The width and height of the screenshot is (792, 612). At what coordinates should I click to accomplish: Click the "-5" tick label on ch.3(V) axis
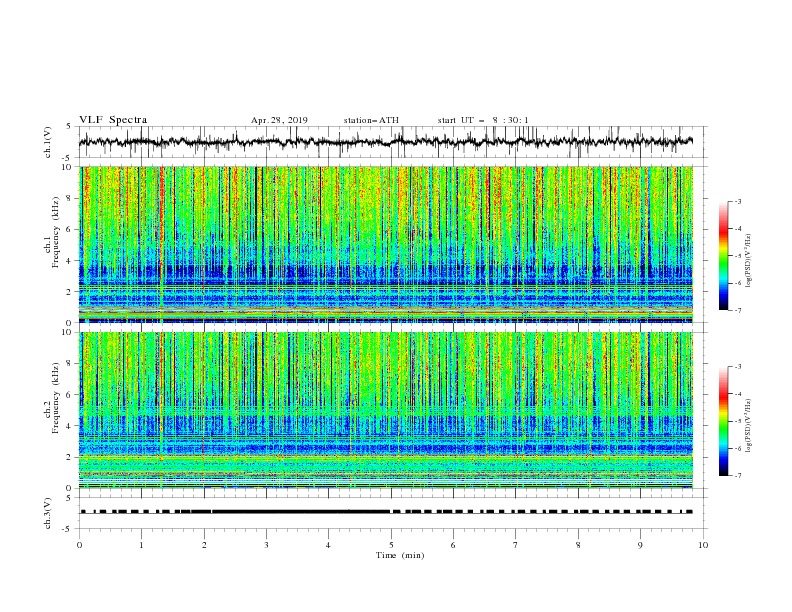68,529
